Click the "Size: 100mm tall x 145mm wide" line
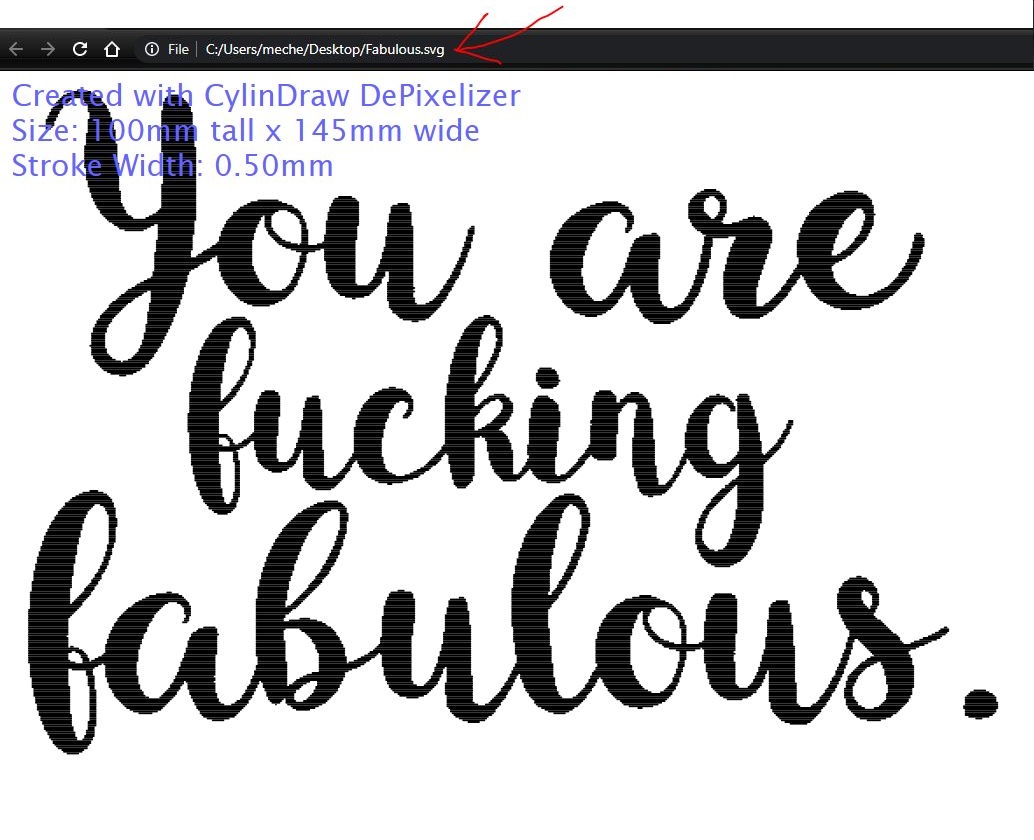 [245, 131]
